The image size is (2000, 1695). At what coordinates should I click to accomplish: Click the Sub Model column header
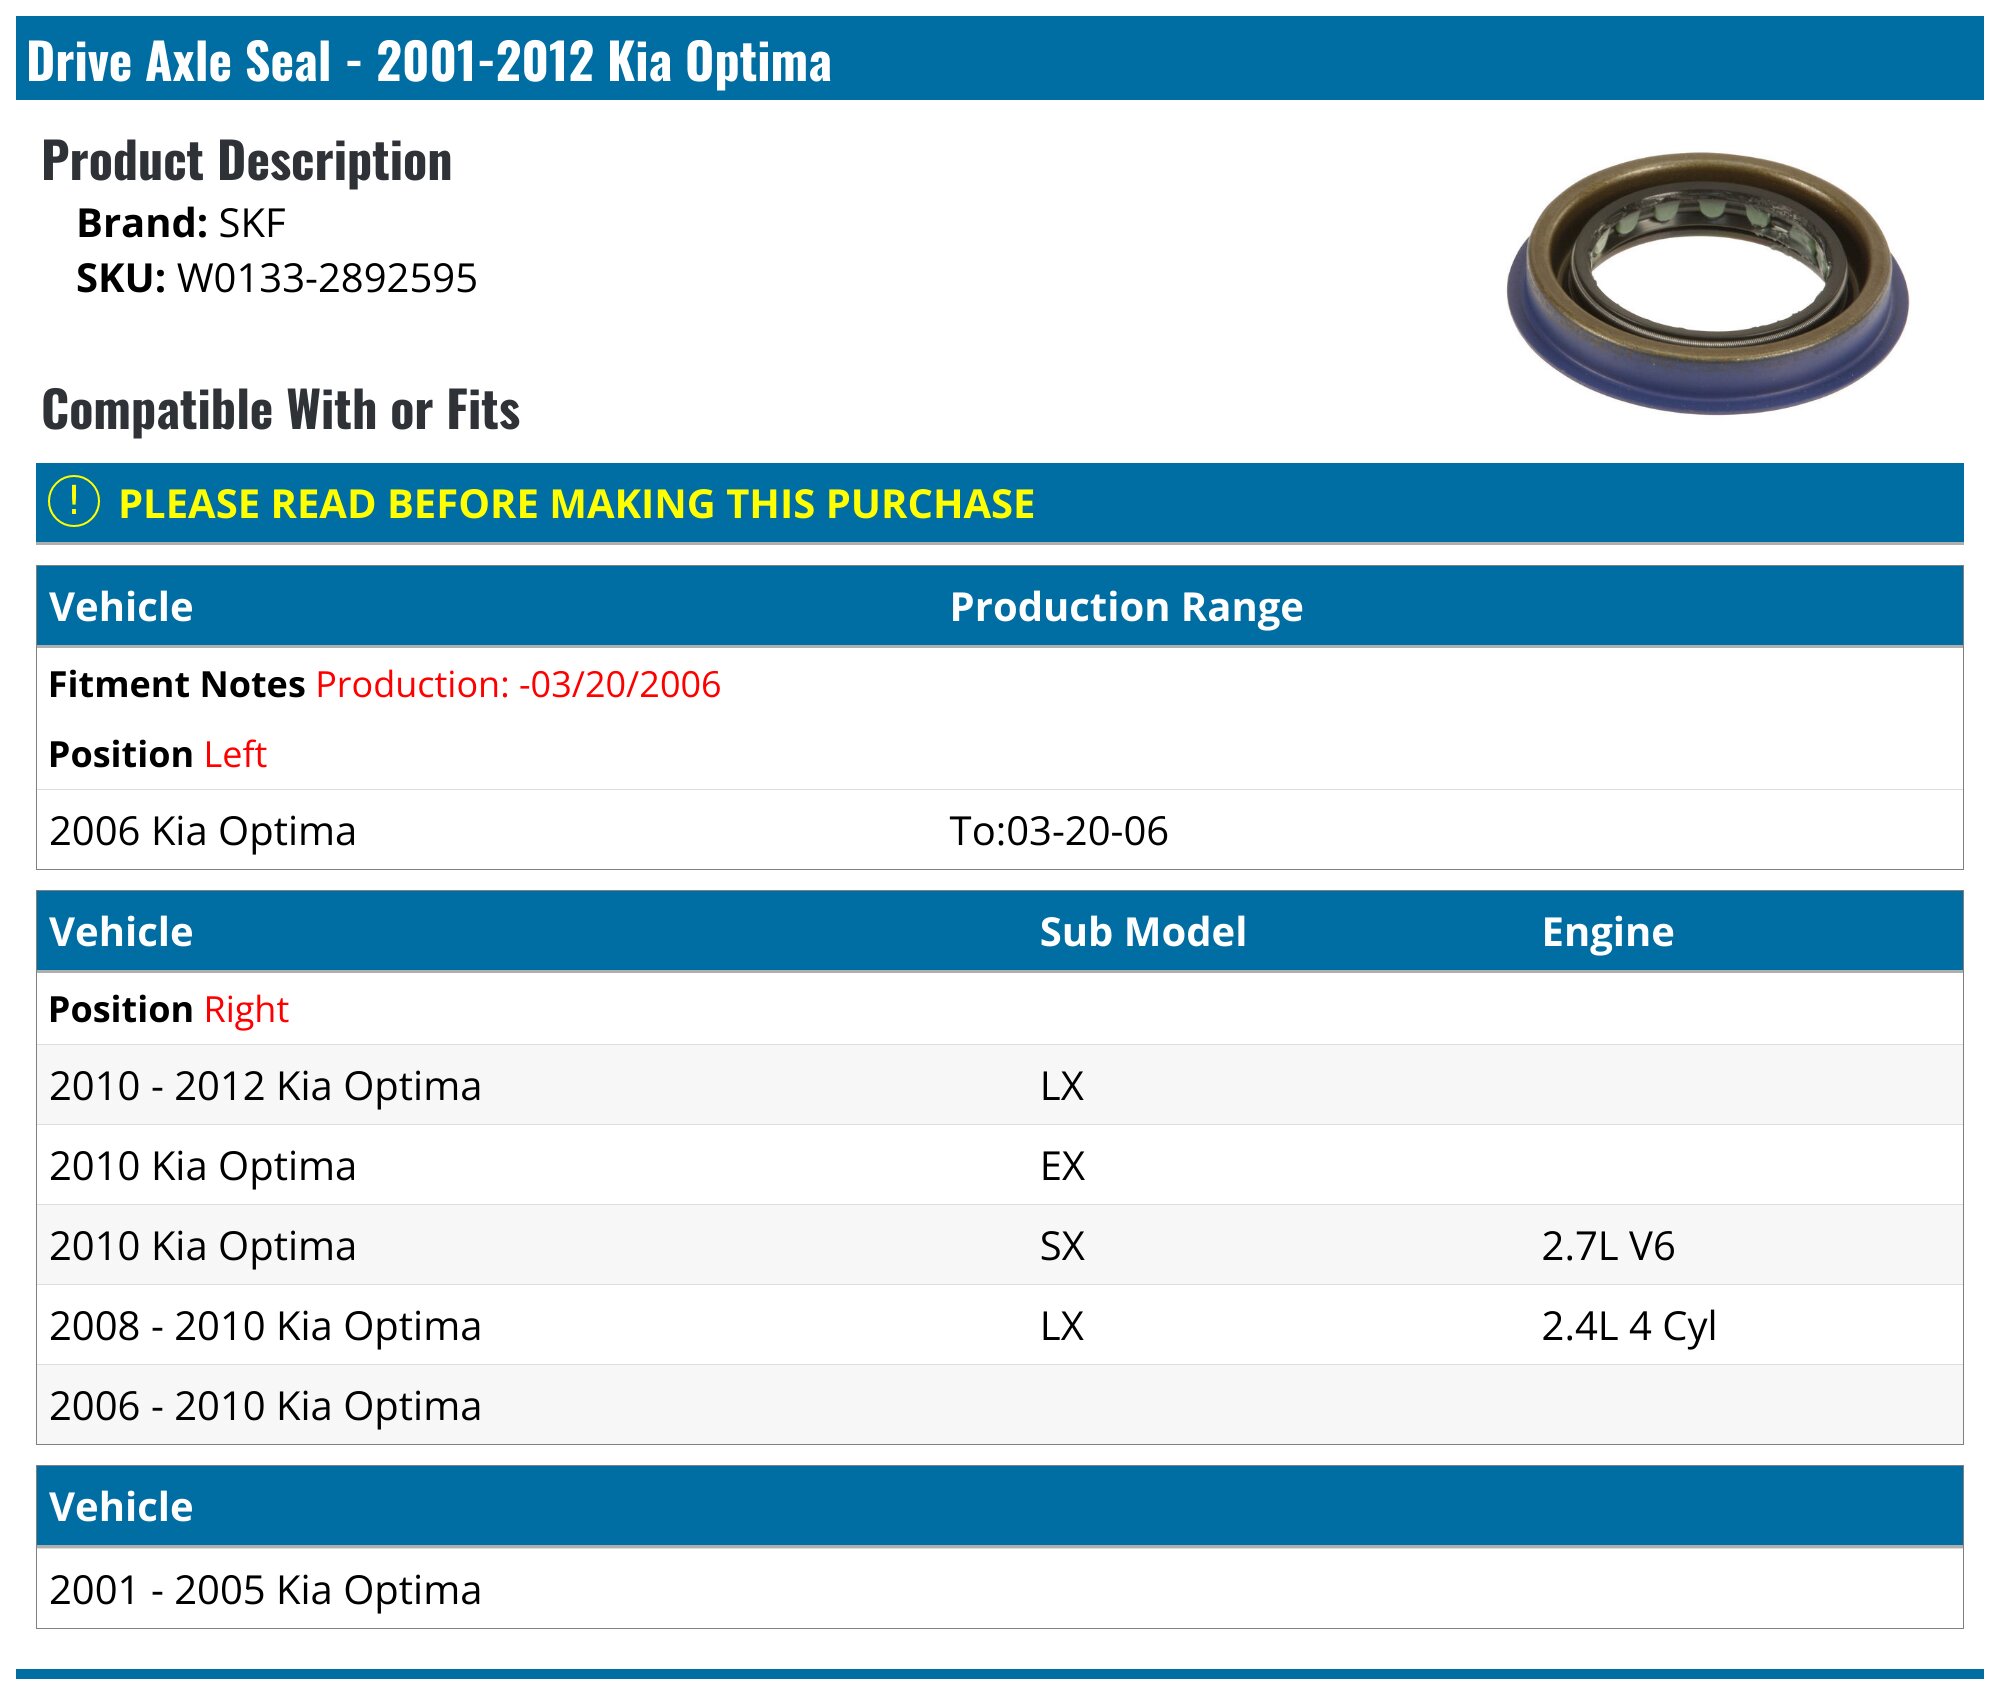click(1142, 932)
